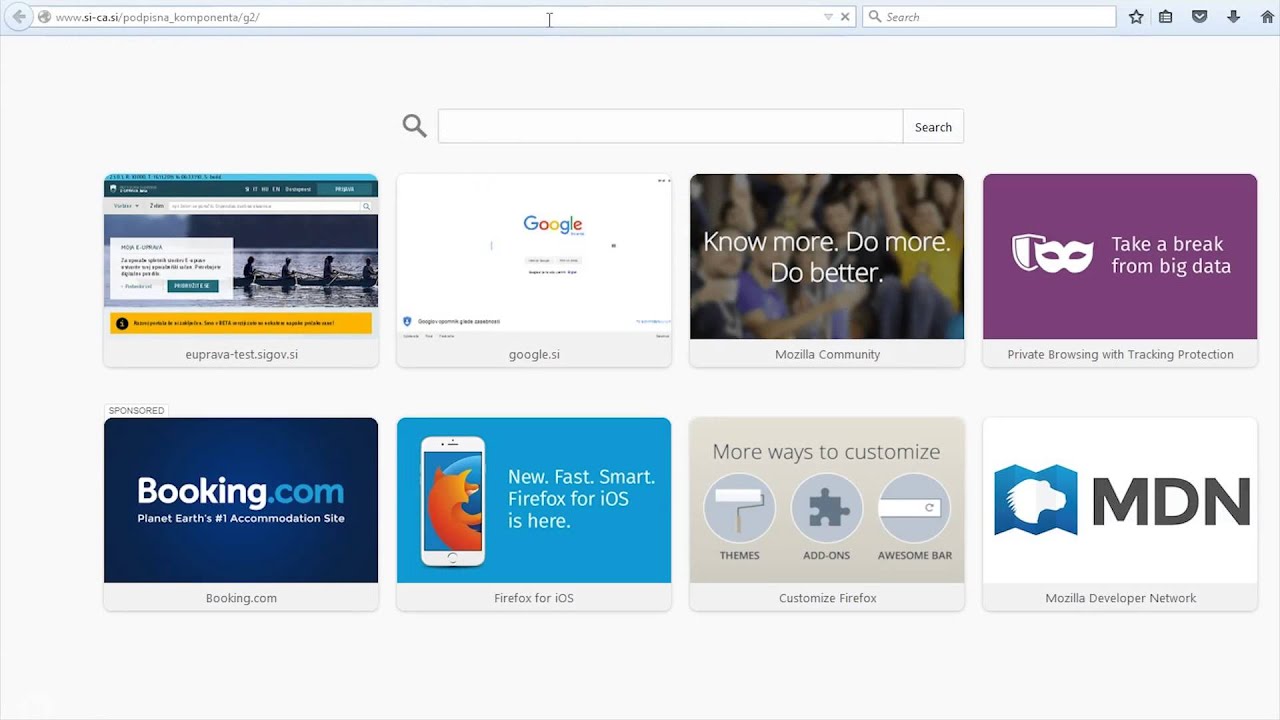Image resolution: width=1280 pixels, height=720 pixels.
Task: Click the SPONSORED label
Action: [x=136, y=410]
